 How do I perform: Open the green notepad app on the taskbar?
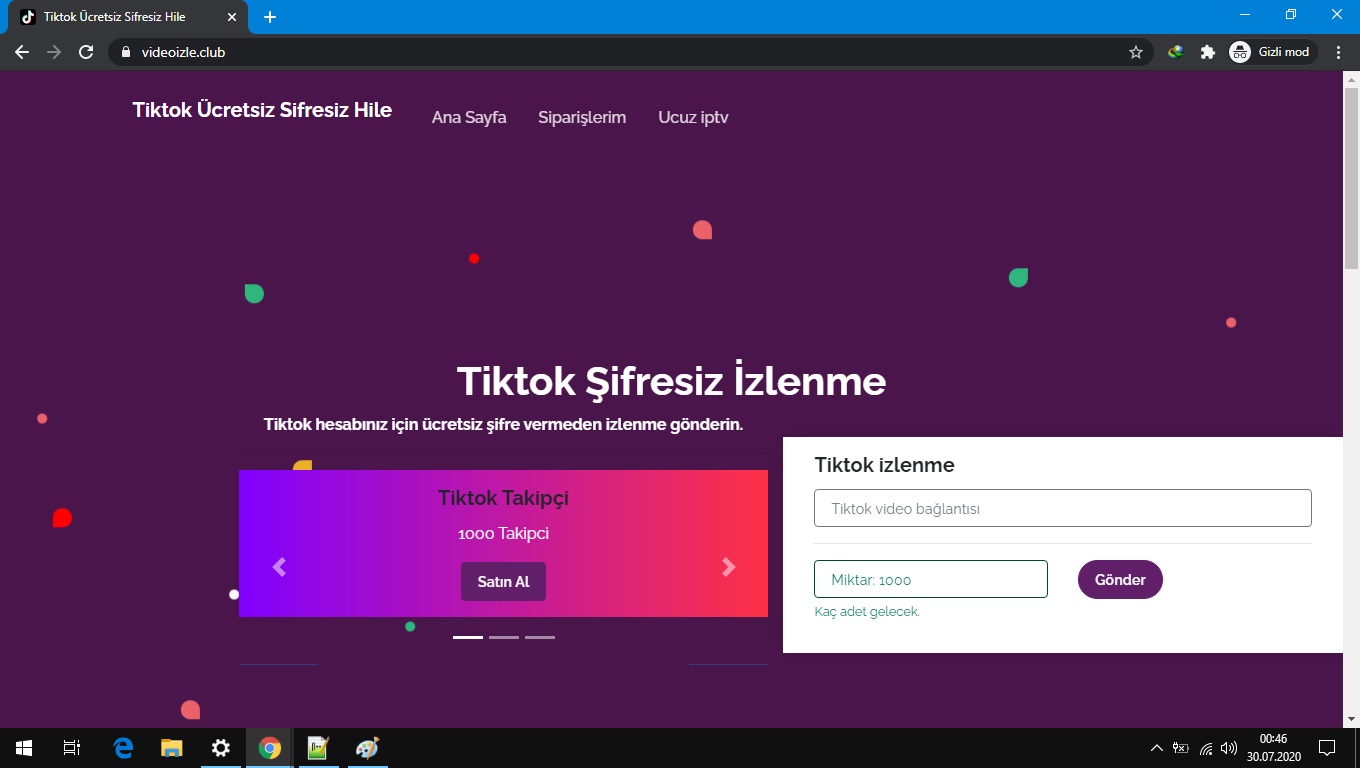[318, 748]
